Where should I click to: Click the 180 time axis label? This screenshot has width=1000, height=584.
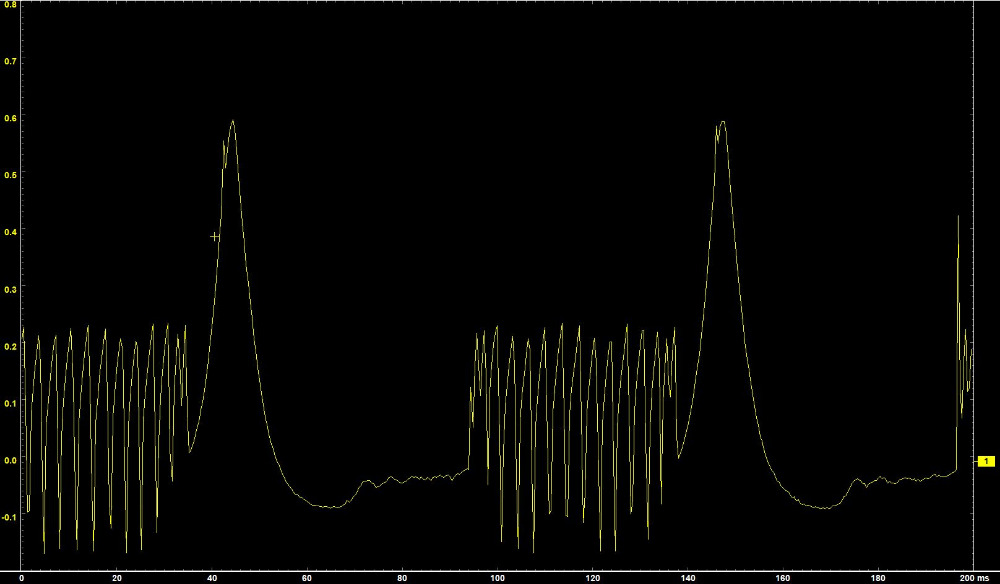(878, 578)
